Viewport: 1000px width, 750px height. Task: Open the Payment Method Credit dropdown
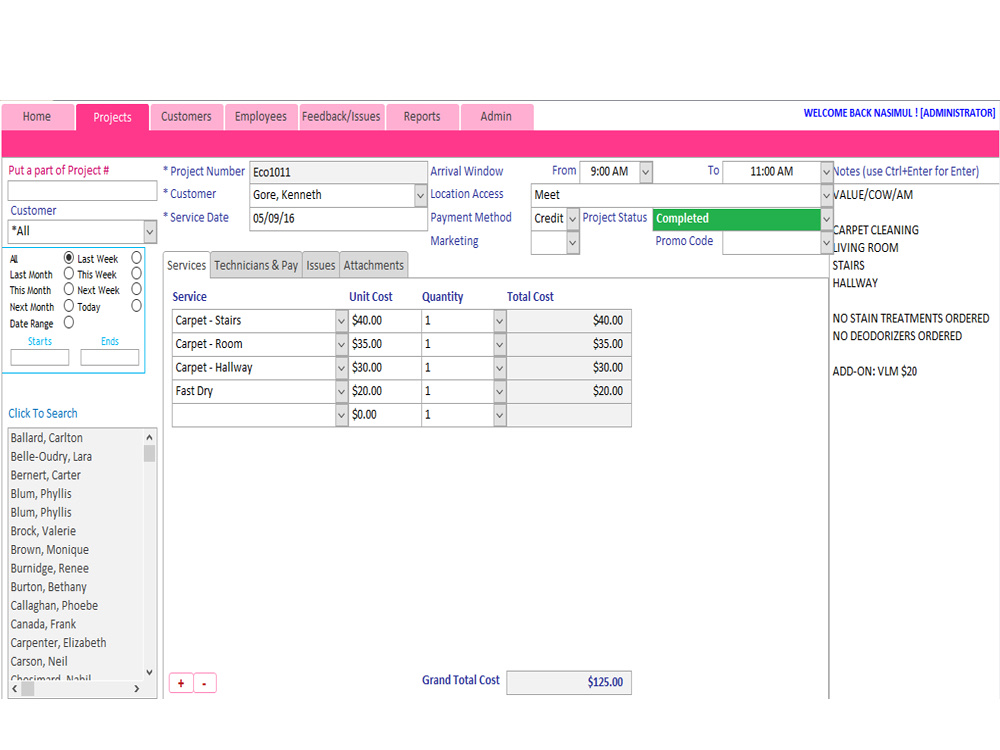tap(573, 219)
